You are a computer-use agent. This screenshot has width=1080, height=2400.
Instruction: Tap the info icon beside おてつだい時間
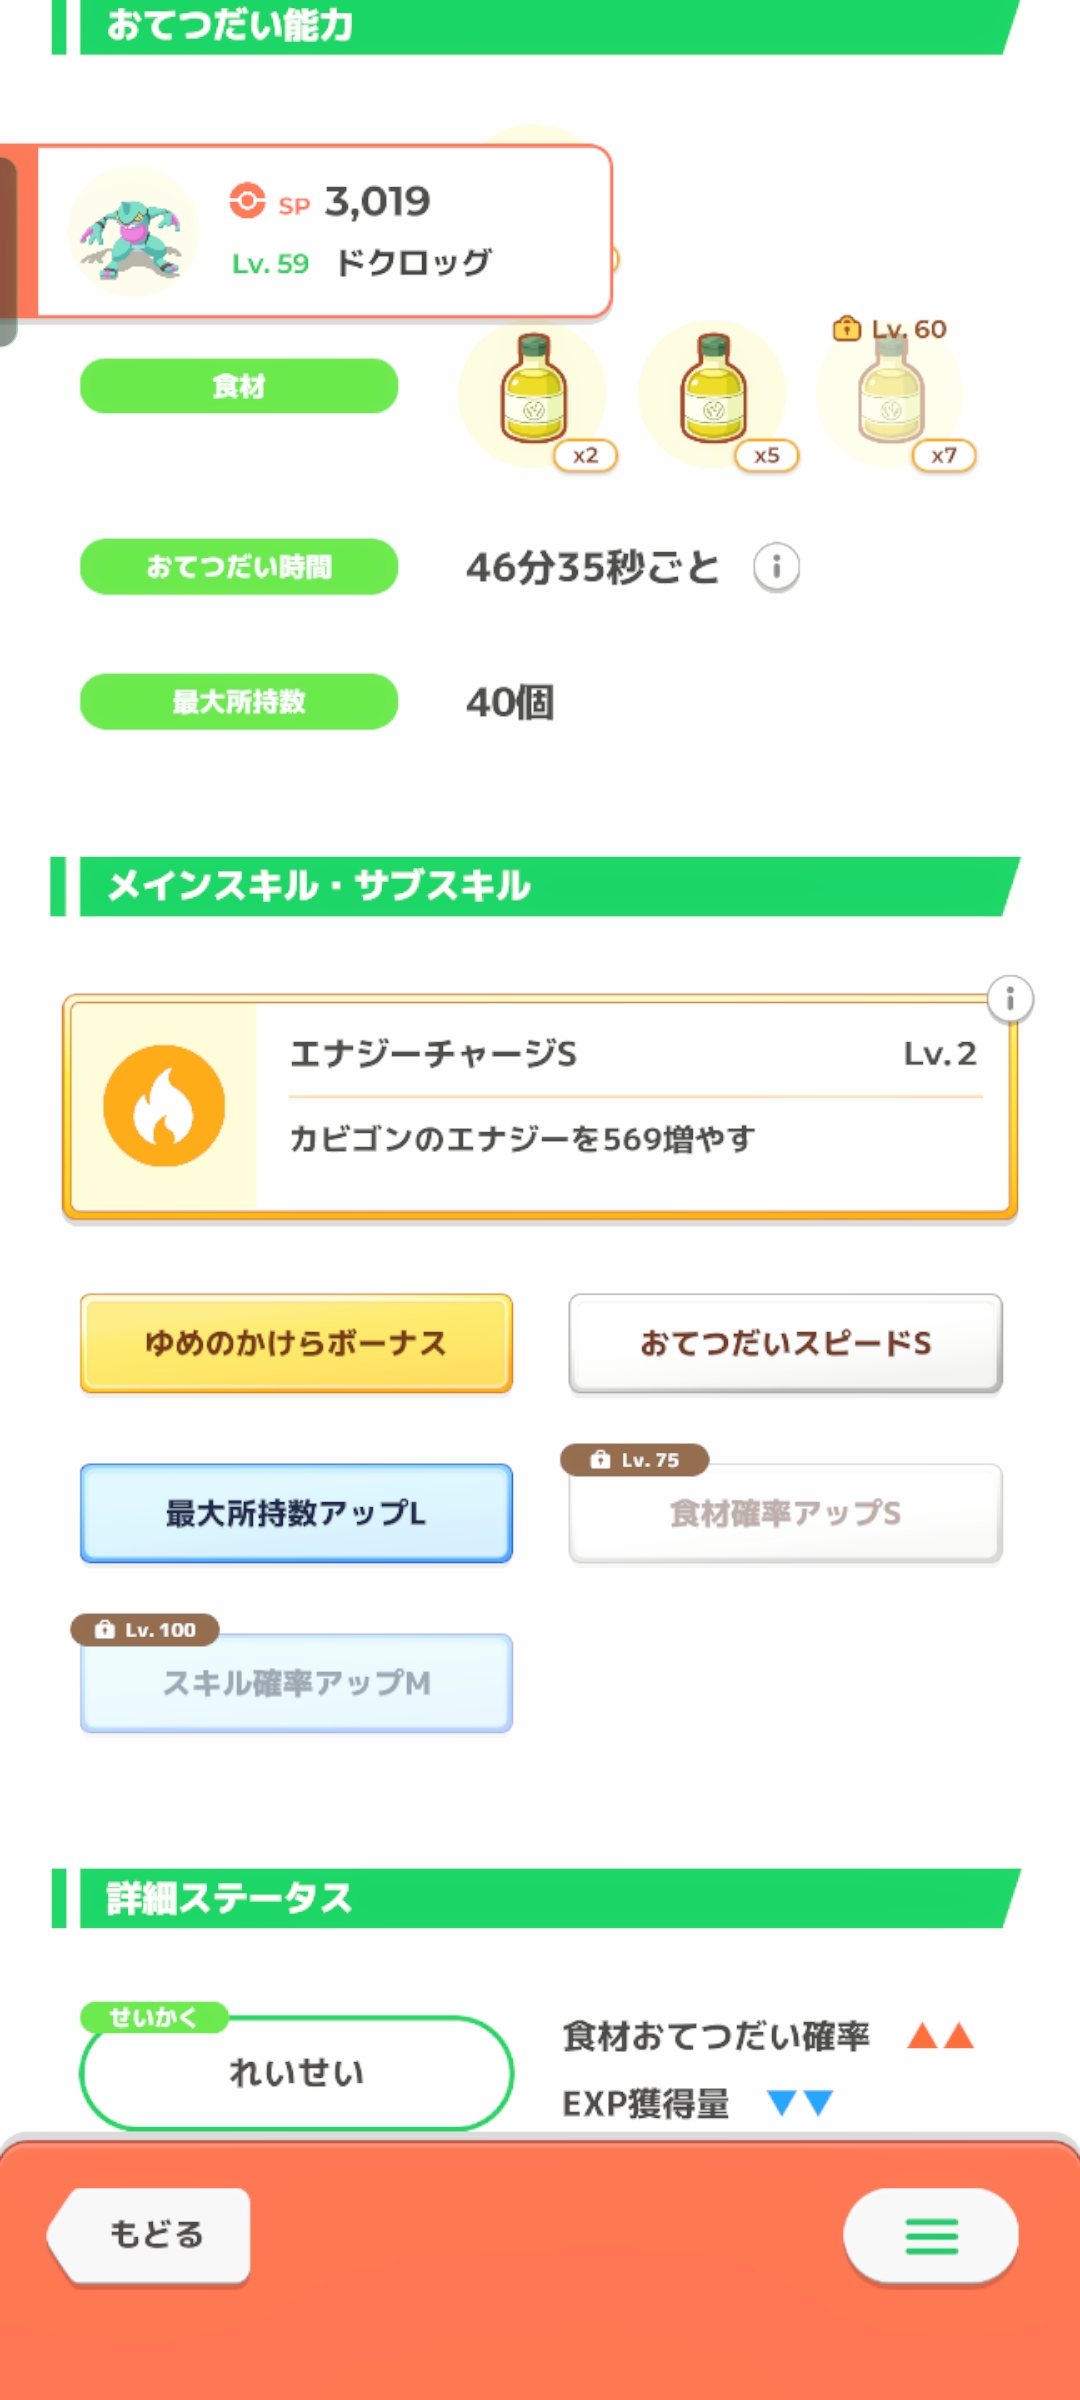pos(776,568)
